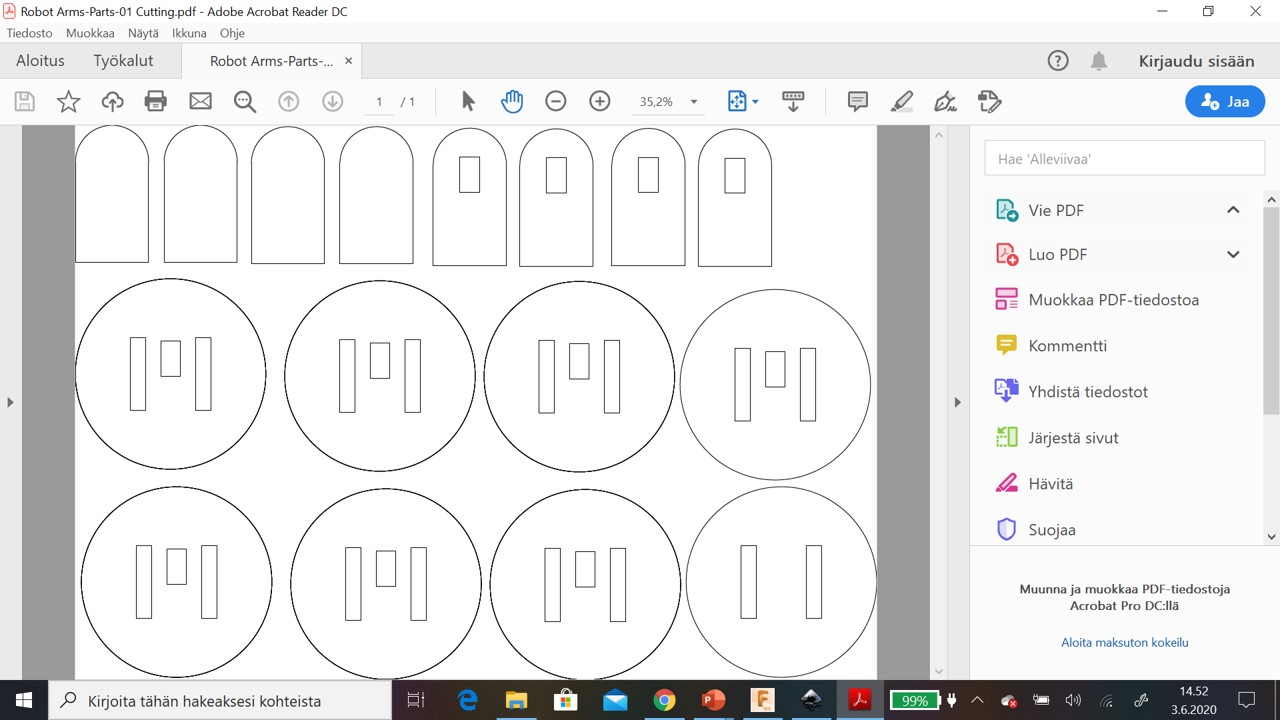Open Muokkaa PDF-tiedostoa tool
Viewport: 1280px width, 720px height.
click(1096, 300)
